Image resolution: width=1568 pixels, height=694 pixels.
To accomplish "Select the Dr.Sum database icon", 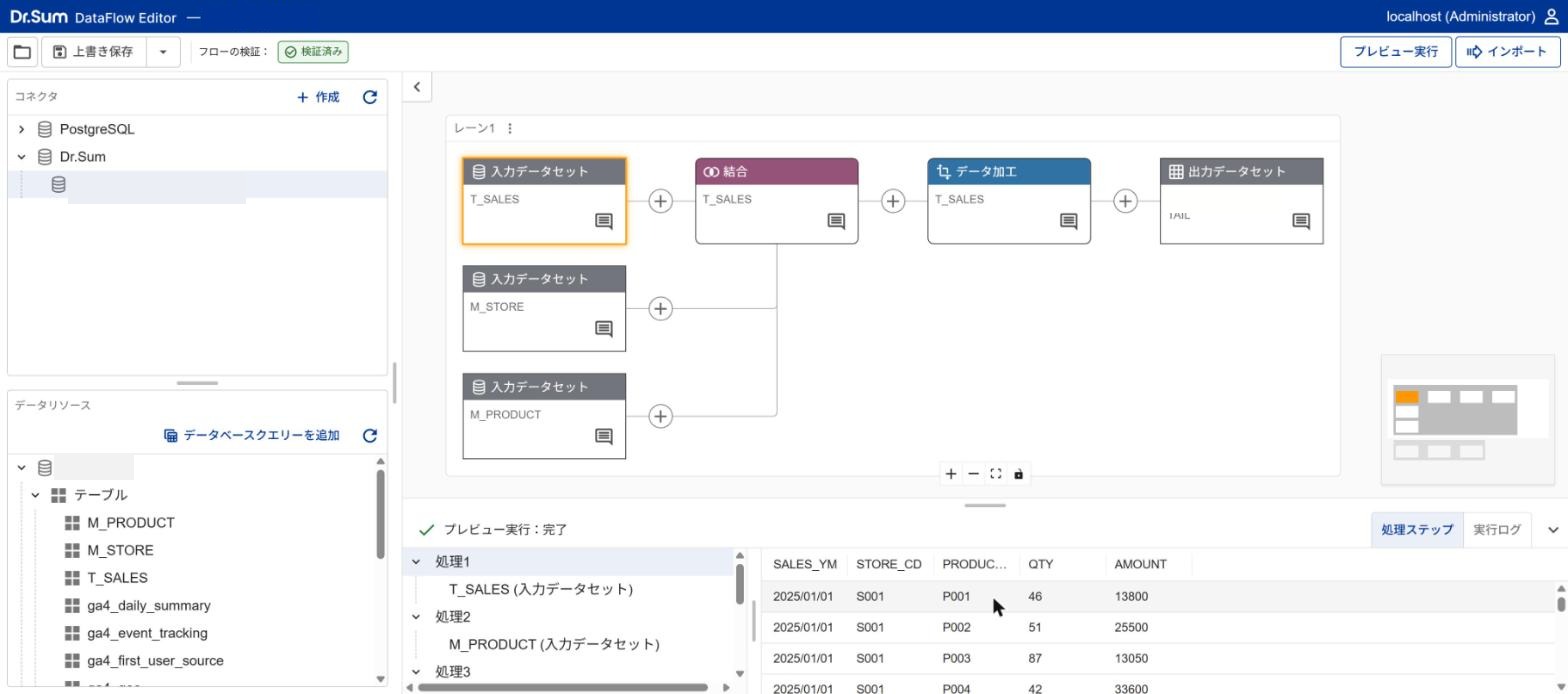I will 45,157.
